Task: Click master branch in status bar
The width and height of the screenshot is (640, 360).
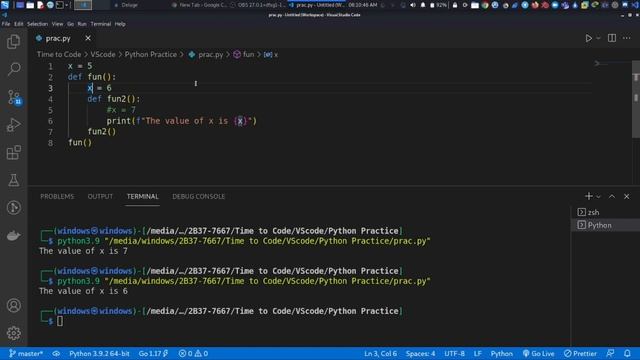Action: (x=26, y=353)
